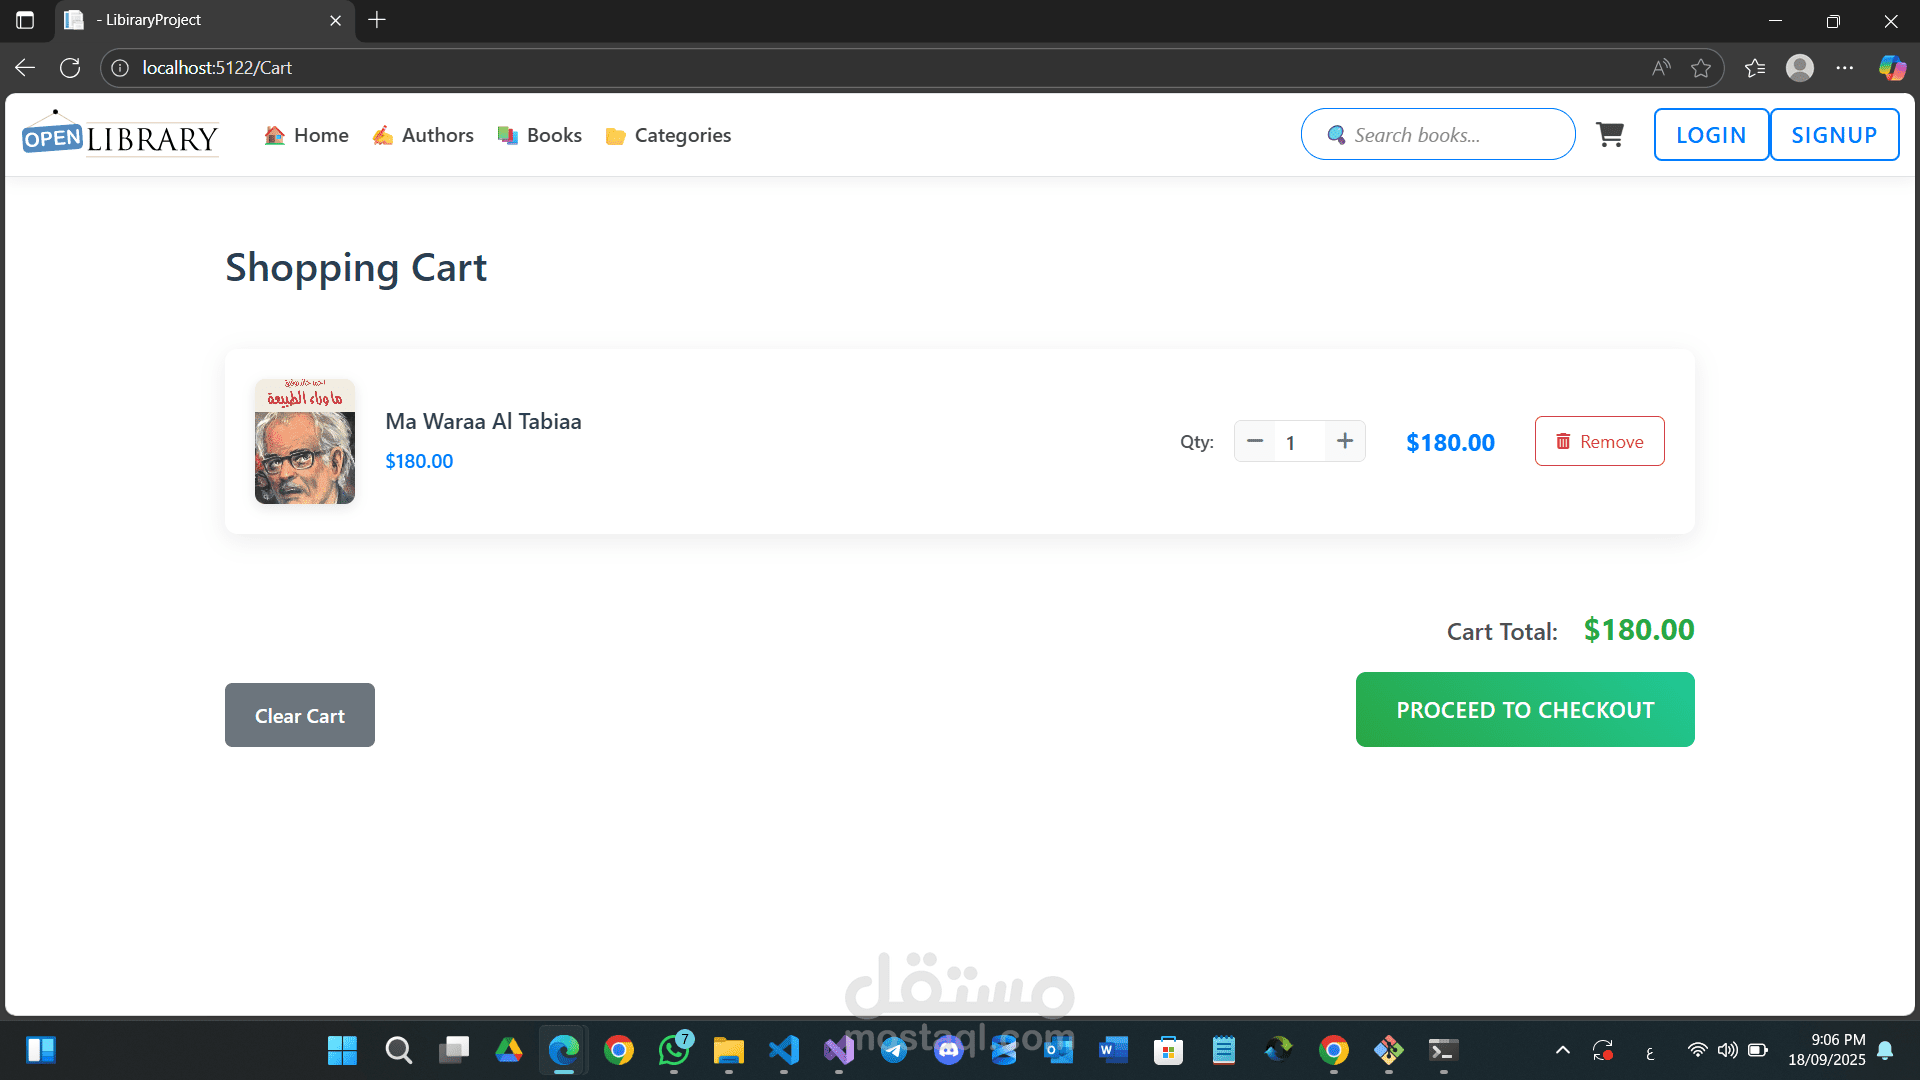The width and height of the screenshot is (1920, 1080).
Task: Open the Ma Waraa Al Tabiaa cover thumbnail
Action: [x=305, y=441]
